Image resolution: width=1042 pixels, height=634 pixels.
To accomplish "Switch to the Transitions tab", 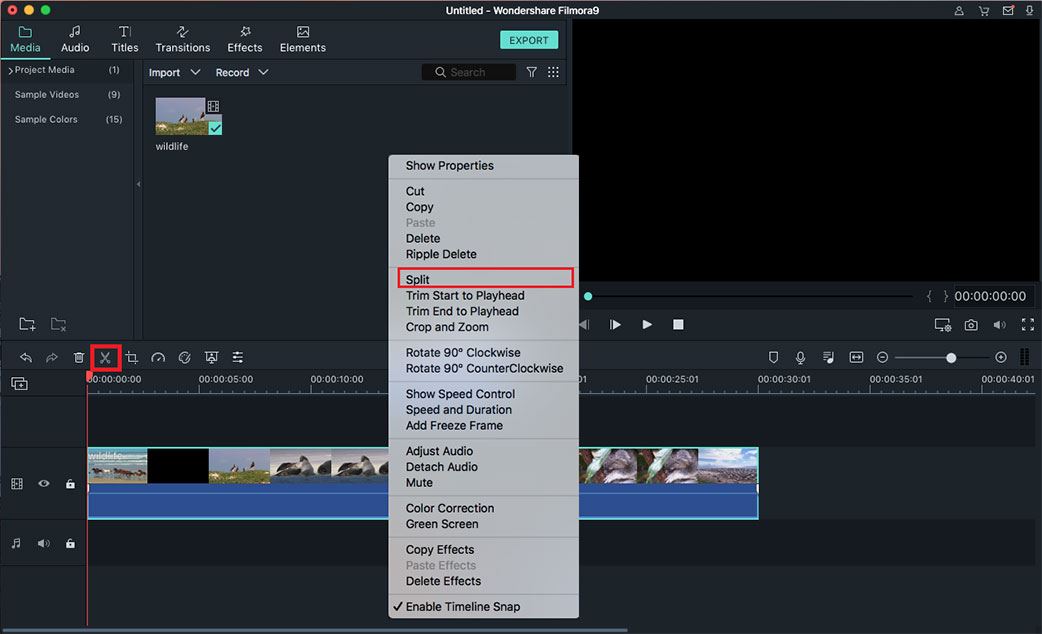I will pyautogui.click(x=183, y=39).
